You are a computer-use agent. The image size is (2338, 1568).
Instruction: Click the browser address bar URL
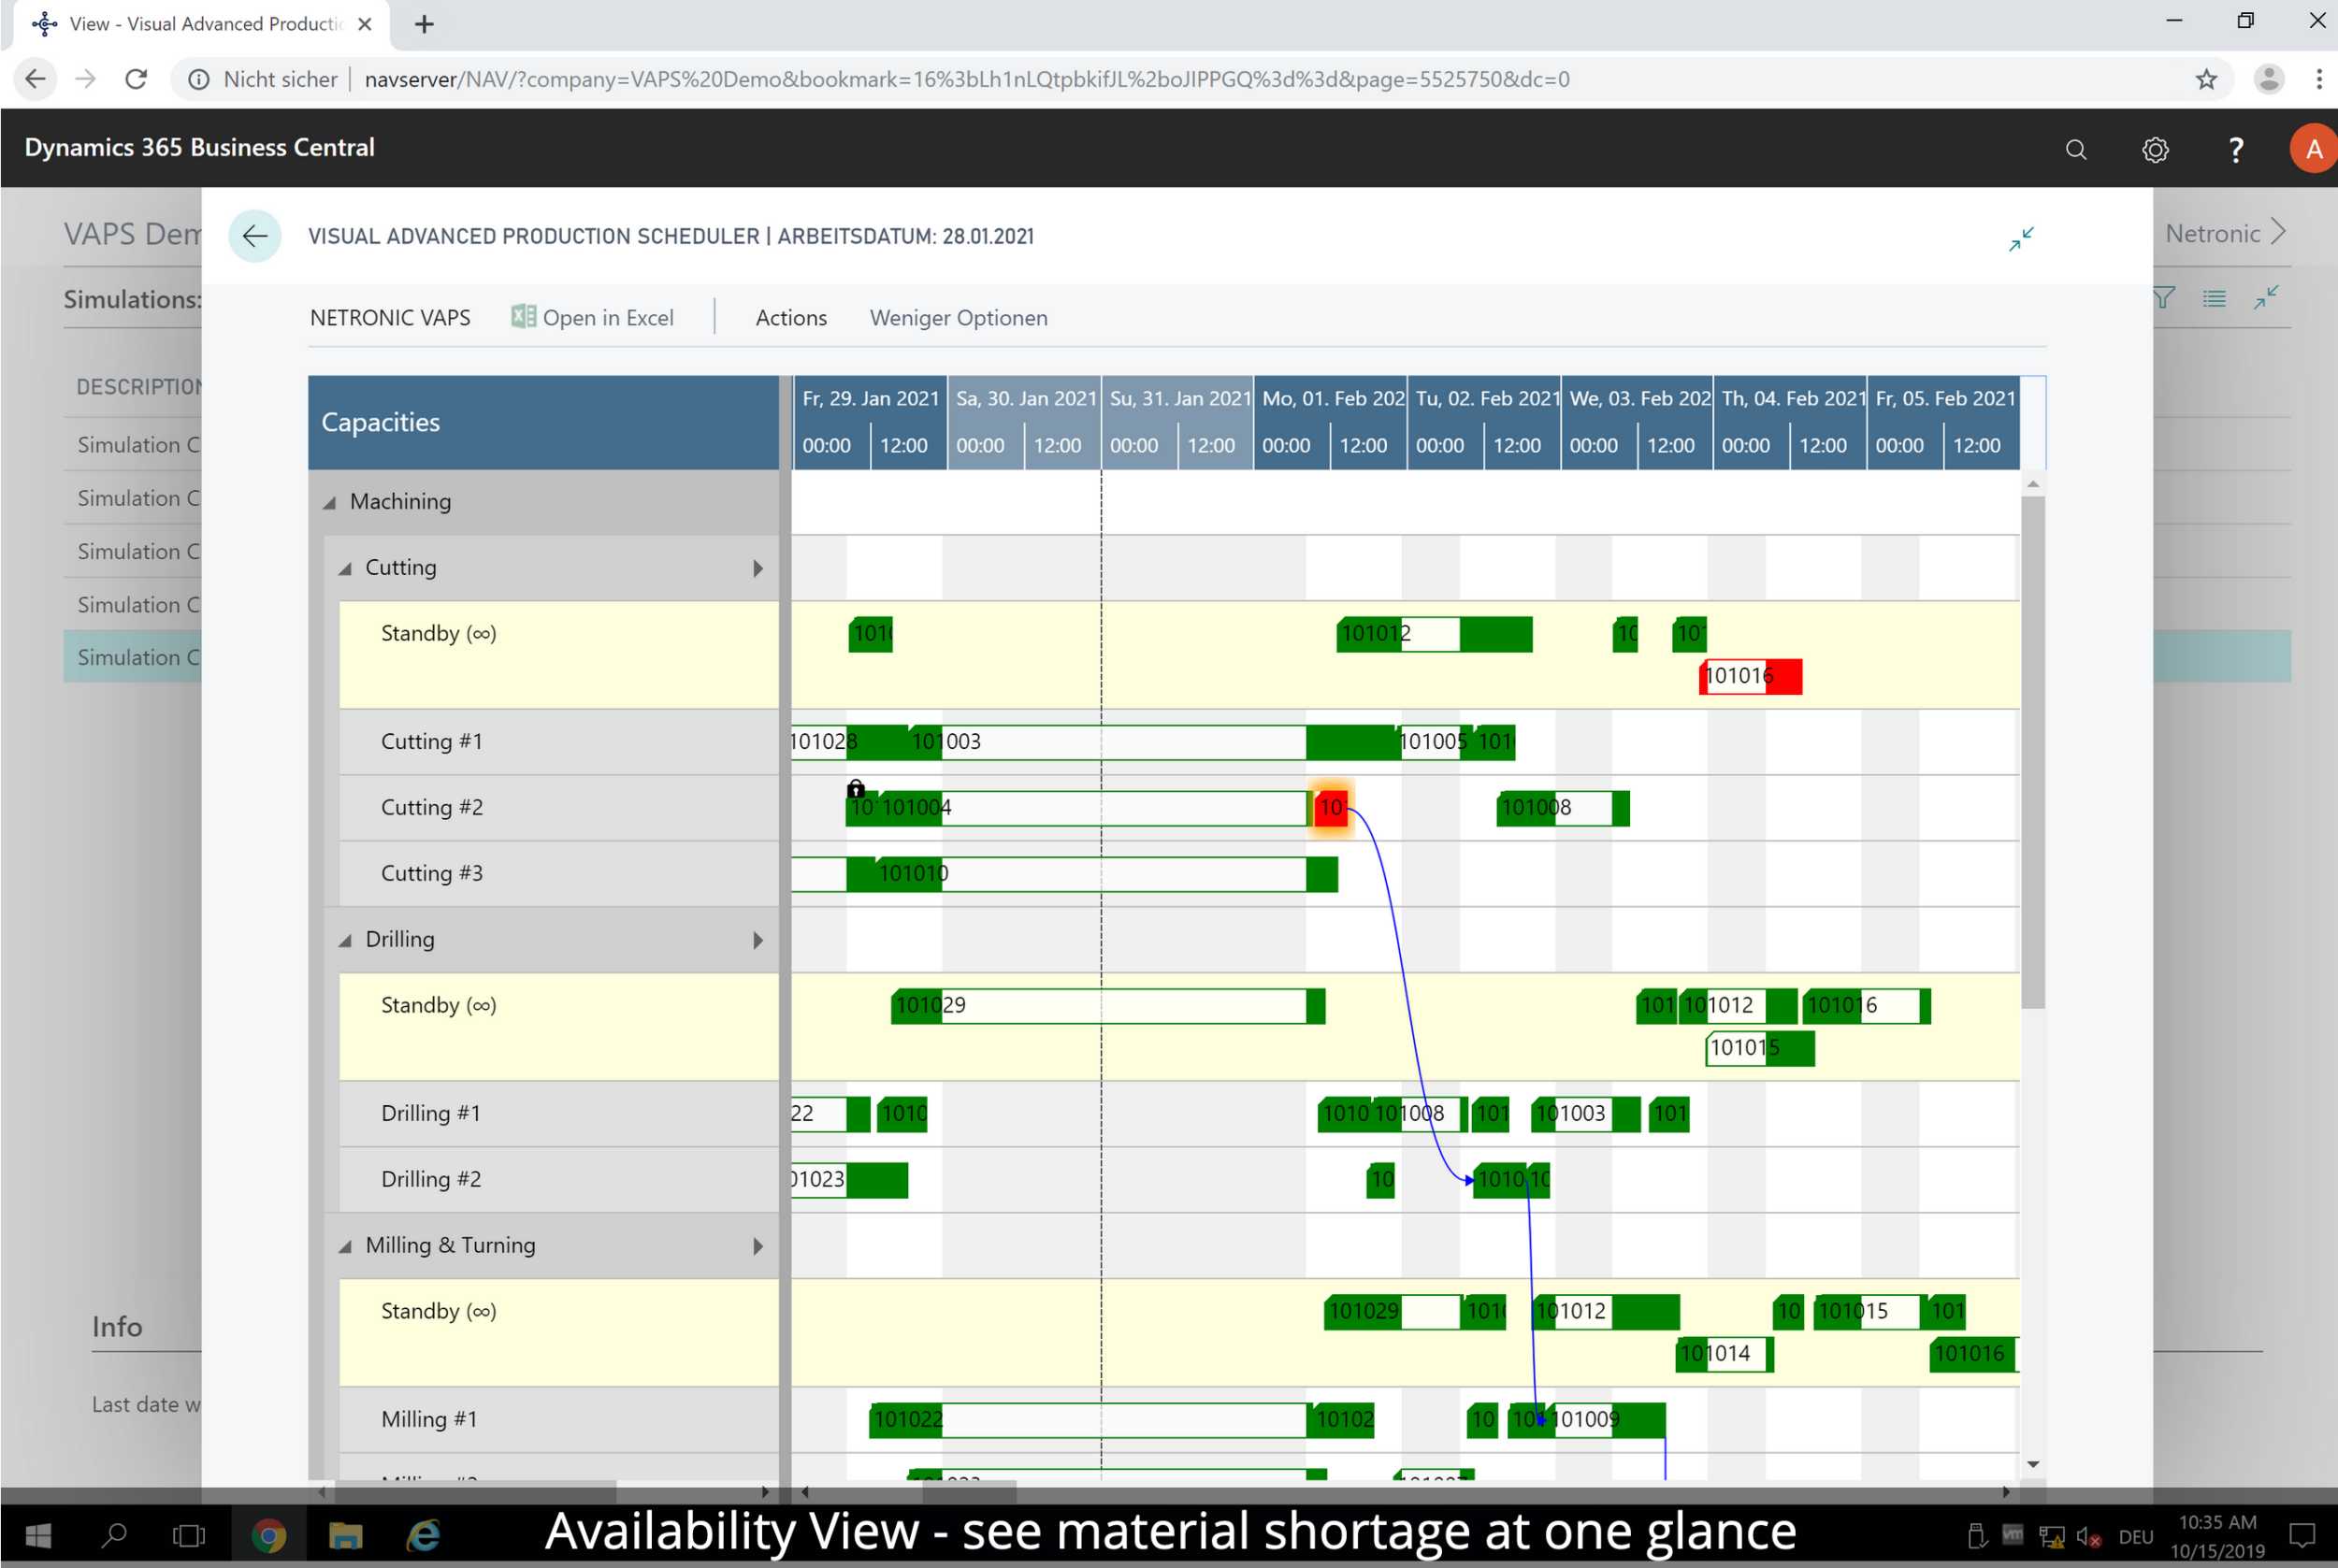click(967, 79)
